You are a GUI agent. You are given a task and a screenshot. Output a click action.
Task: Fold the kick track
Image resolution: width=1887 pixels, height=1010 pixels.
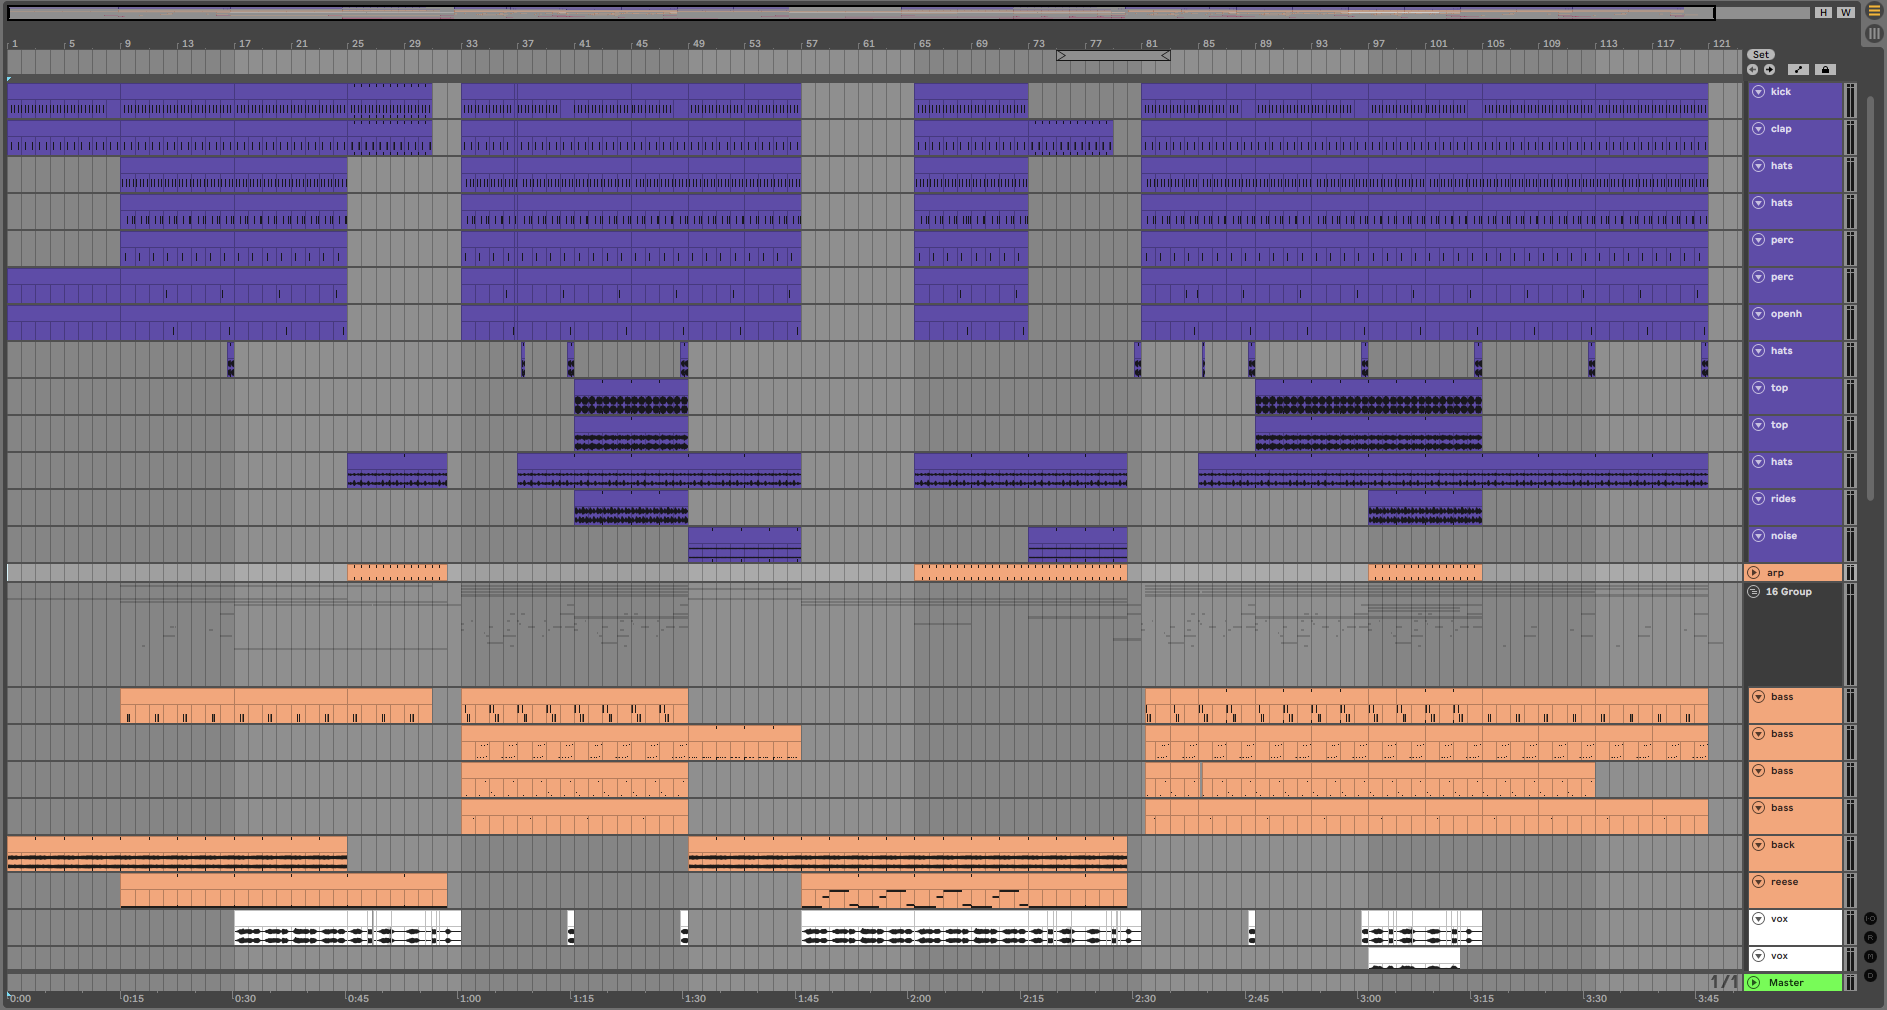[x=1758, y=92]
